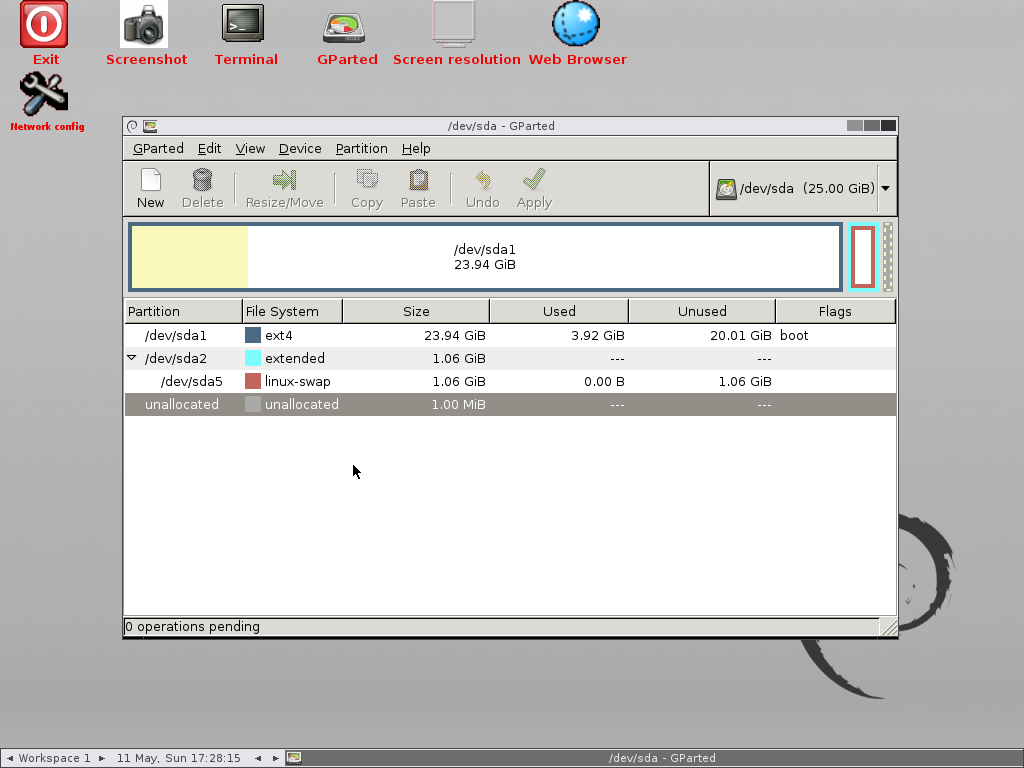The image size is (1024, 768).
Task: Open the Terminal desktop shortcut
Action: point(243,24)
